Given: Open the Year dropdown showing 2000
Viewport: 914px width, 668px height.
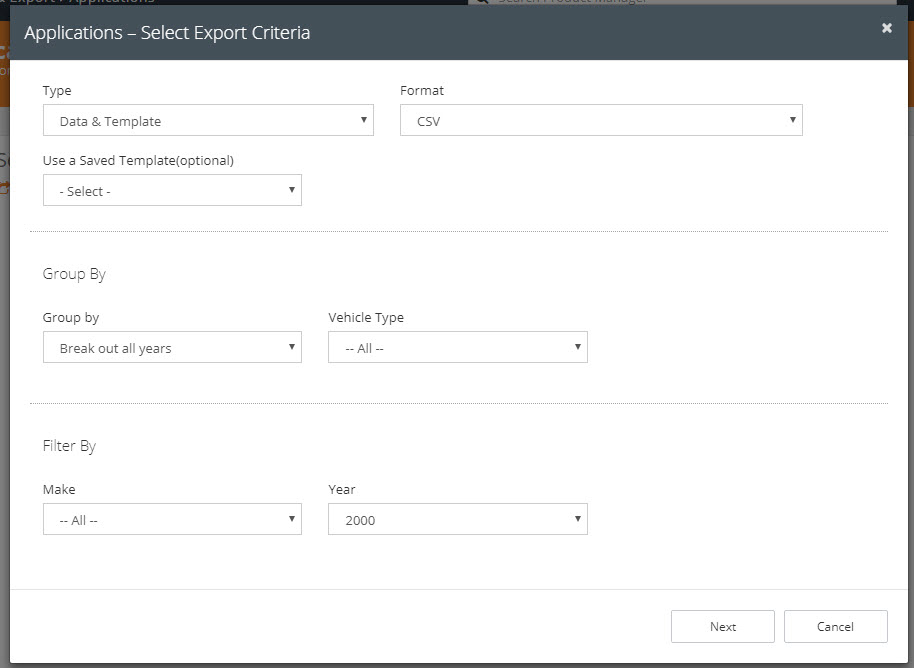Looking at the screenshot, I should pos(457,520).
